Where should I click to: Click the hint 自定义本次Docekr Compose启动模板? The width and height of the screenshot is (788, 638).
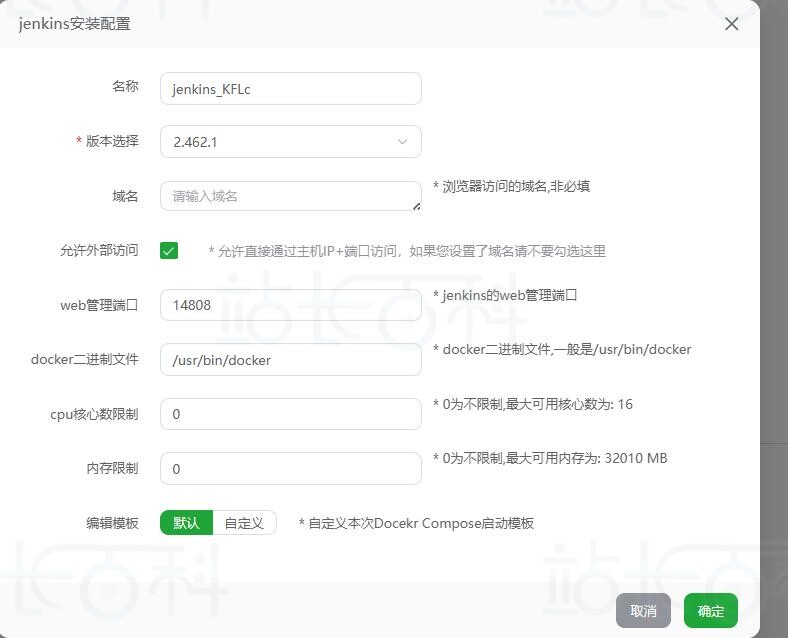[416, 523]
